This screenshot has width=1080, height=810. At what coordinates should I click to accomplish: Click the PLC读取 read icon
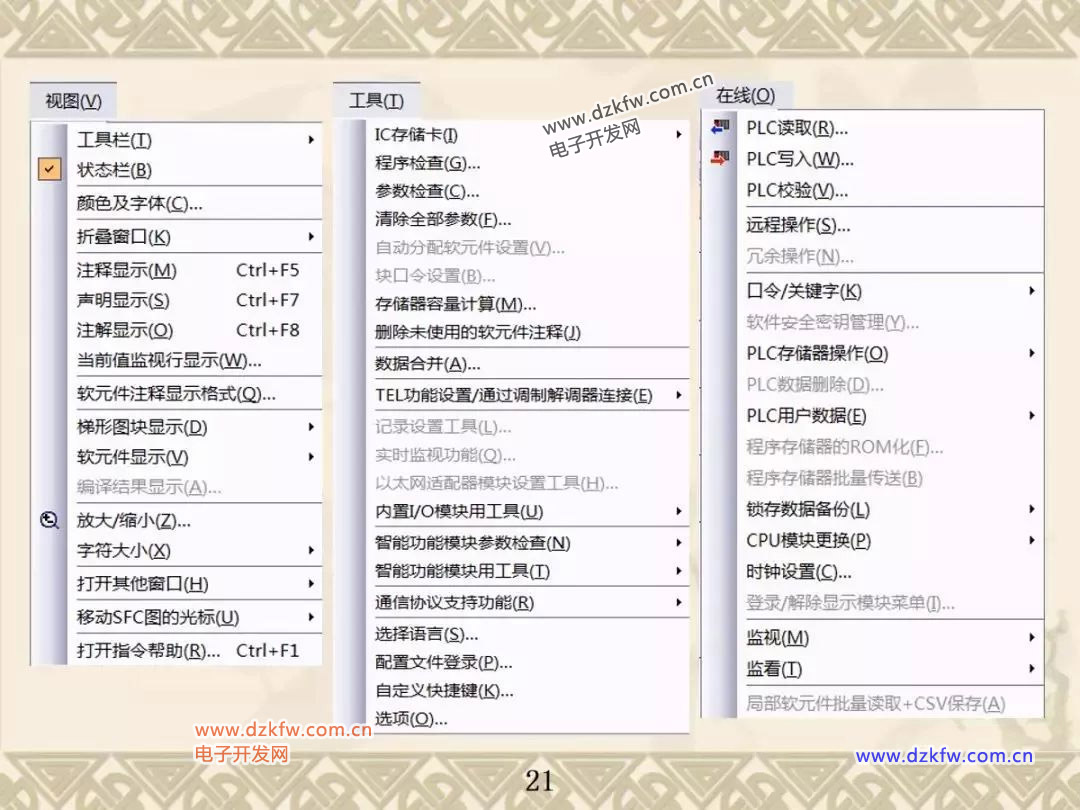click(719, 127)
